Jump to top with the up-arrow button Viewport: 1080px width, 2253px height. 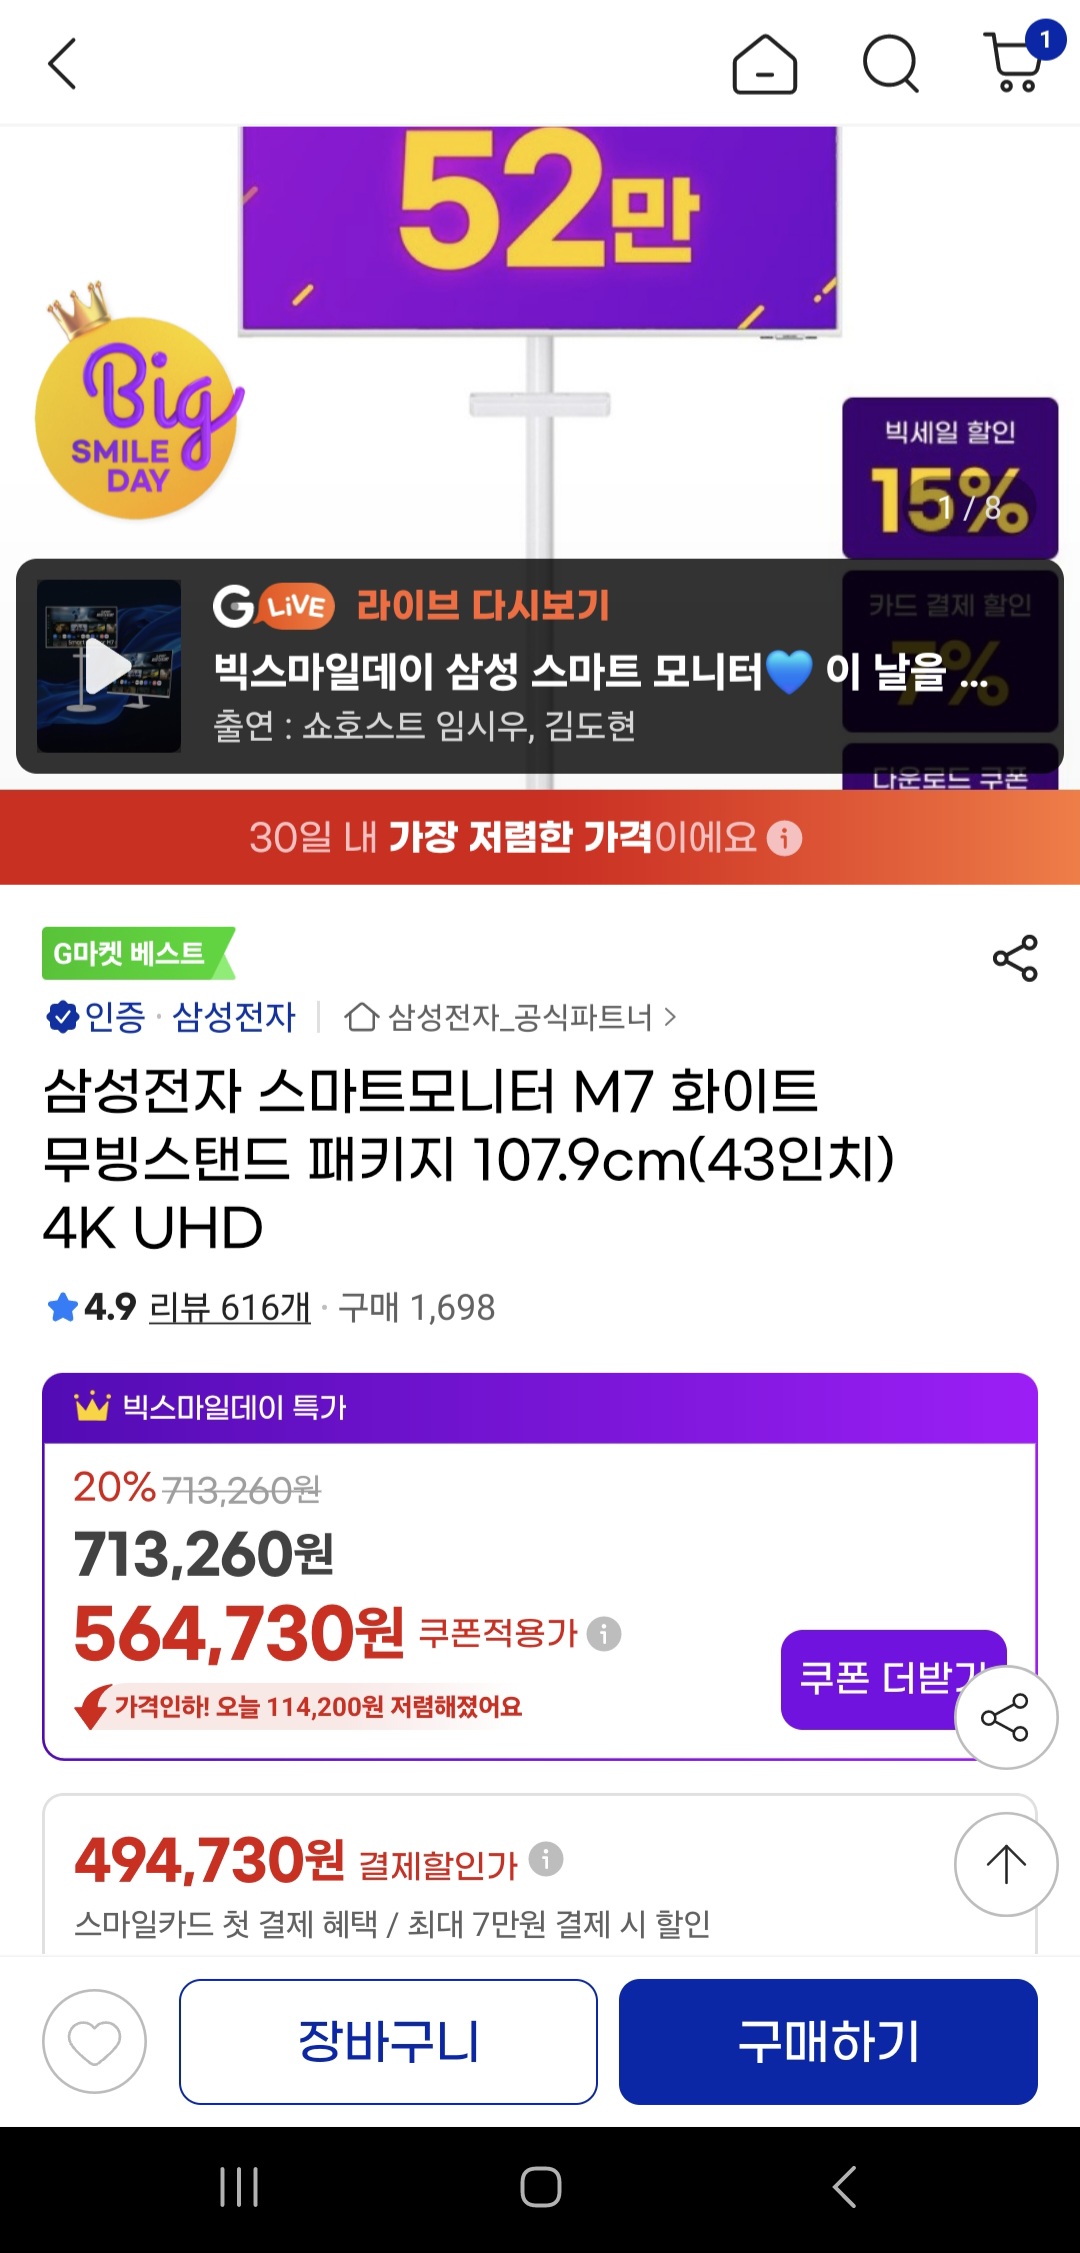click(1006, 1864)
